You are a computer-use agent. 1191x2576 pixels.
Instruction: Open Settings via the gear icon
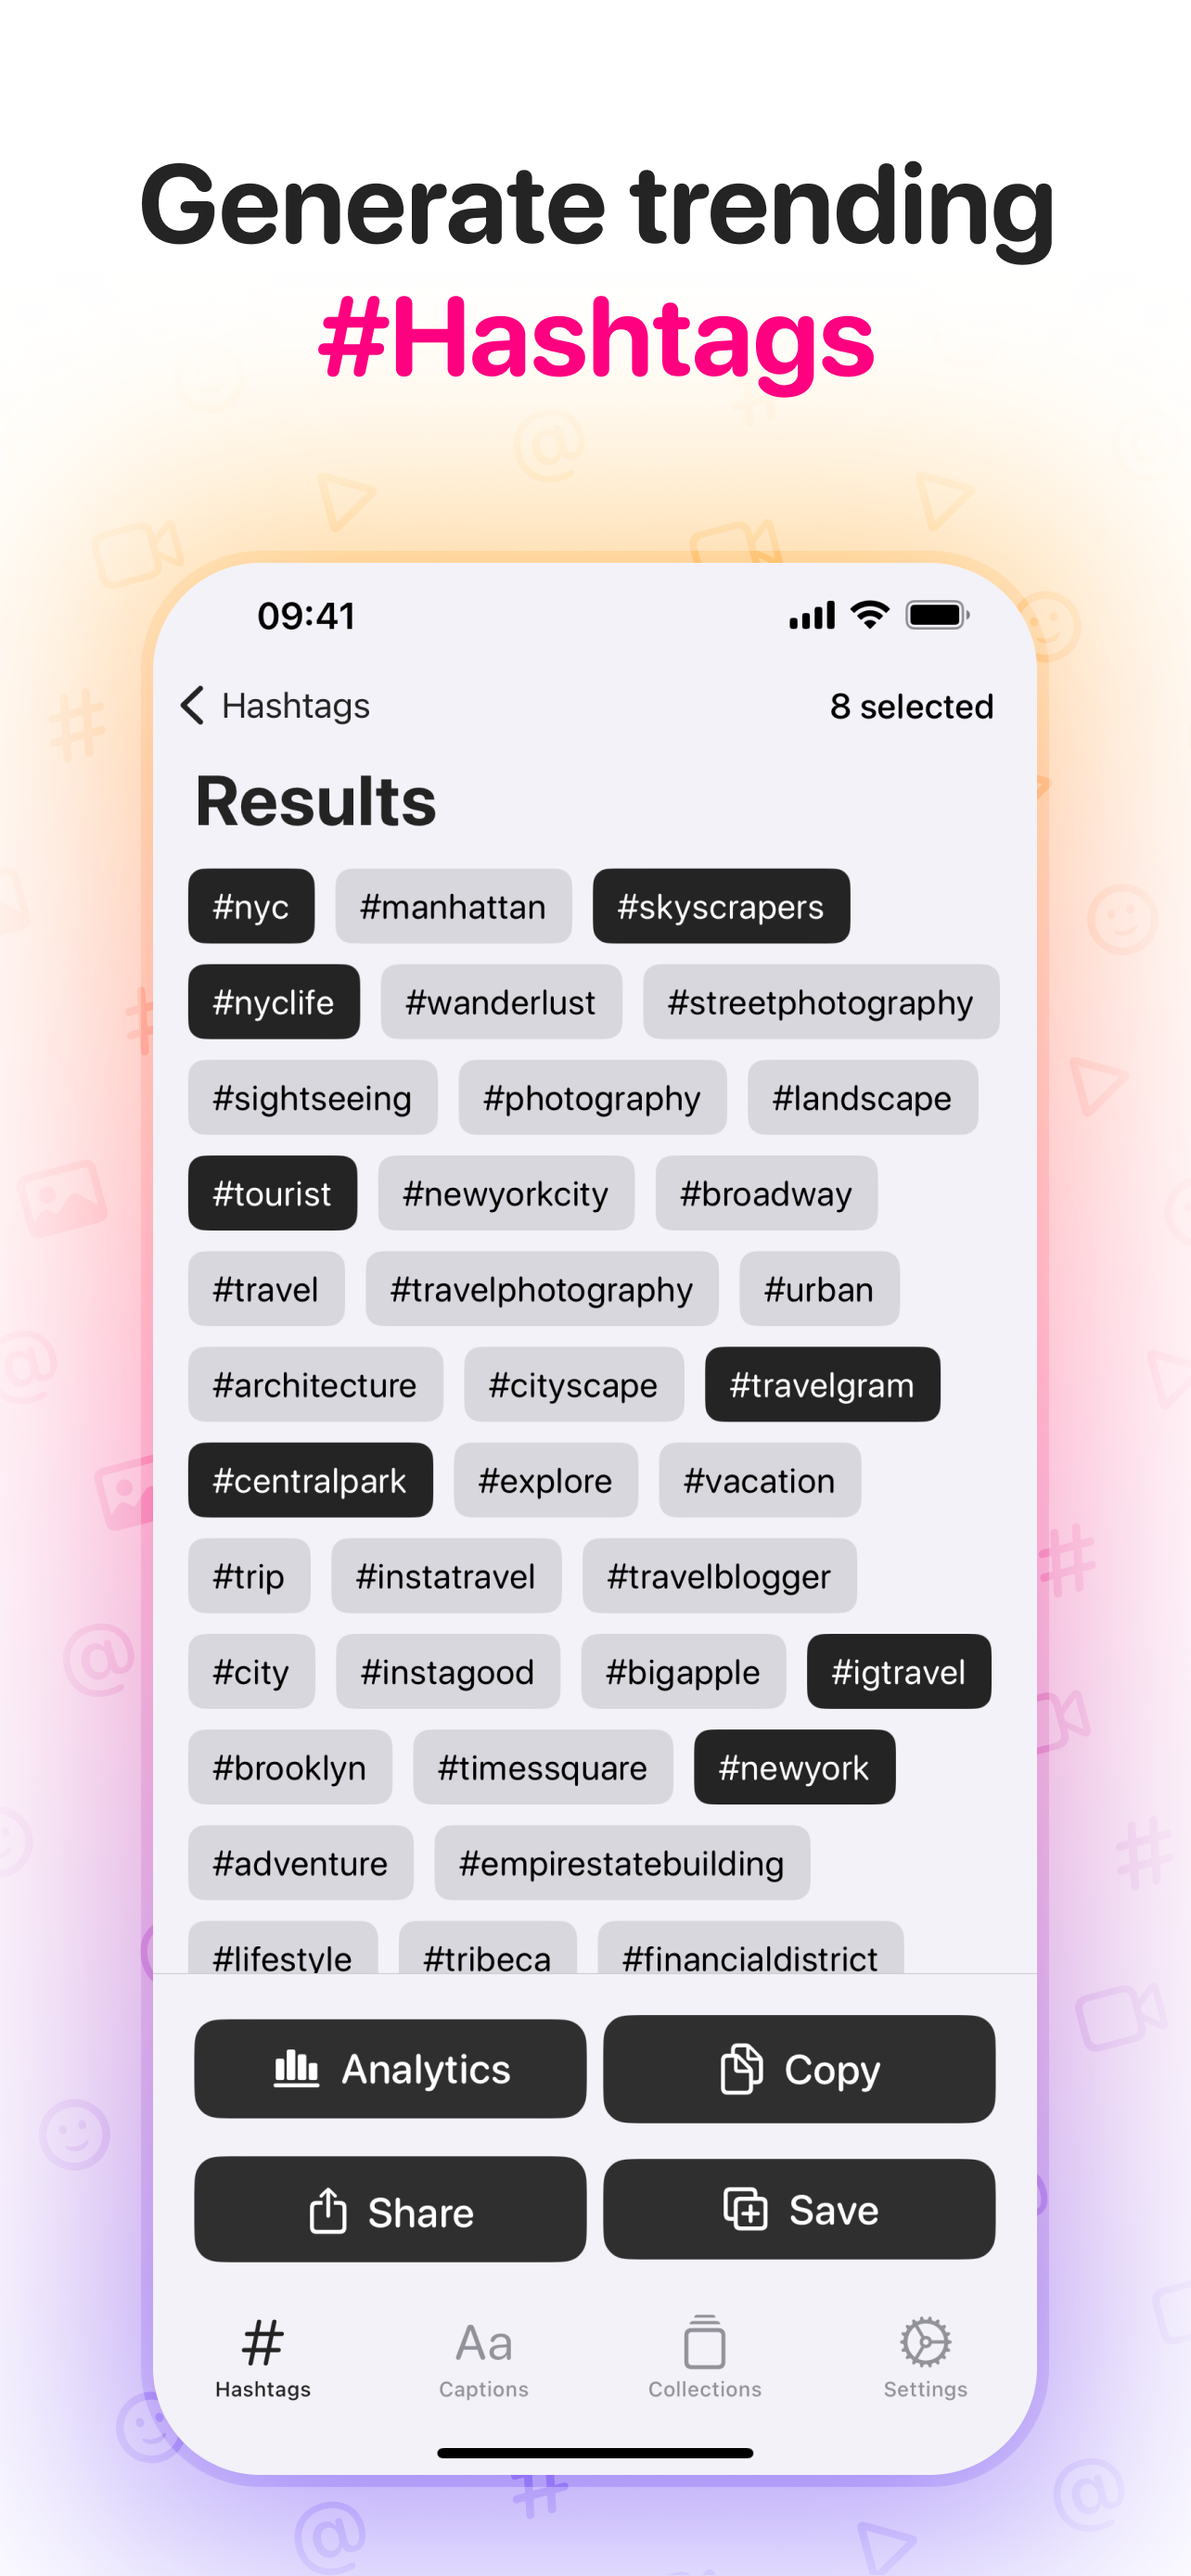(924, 2343)
